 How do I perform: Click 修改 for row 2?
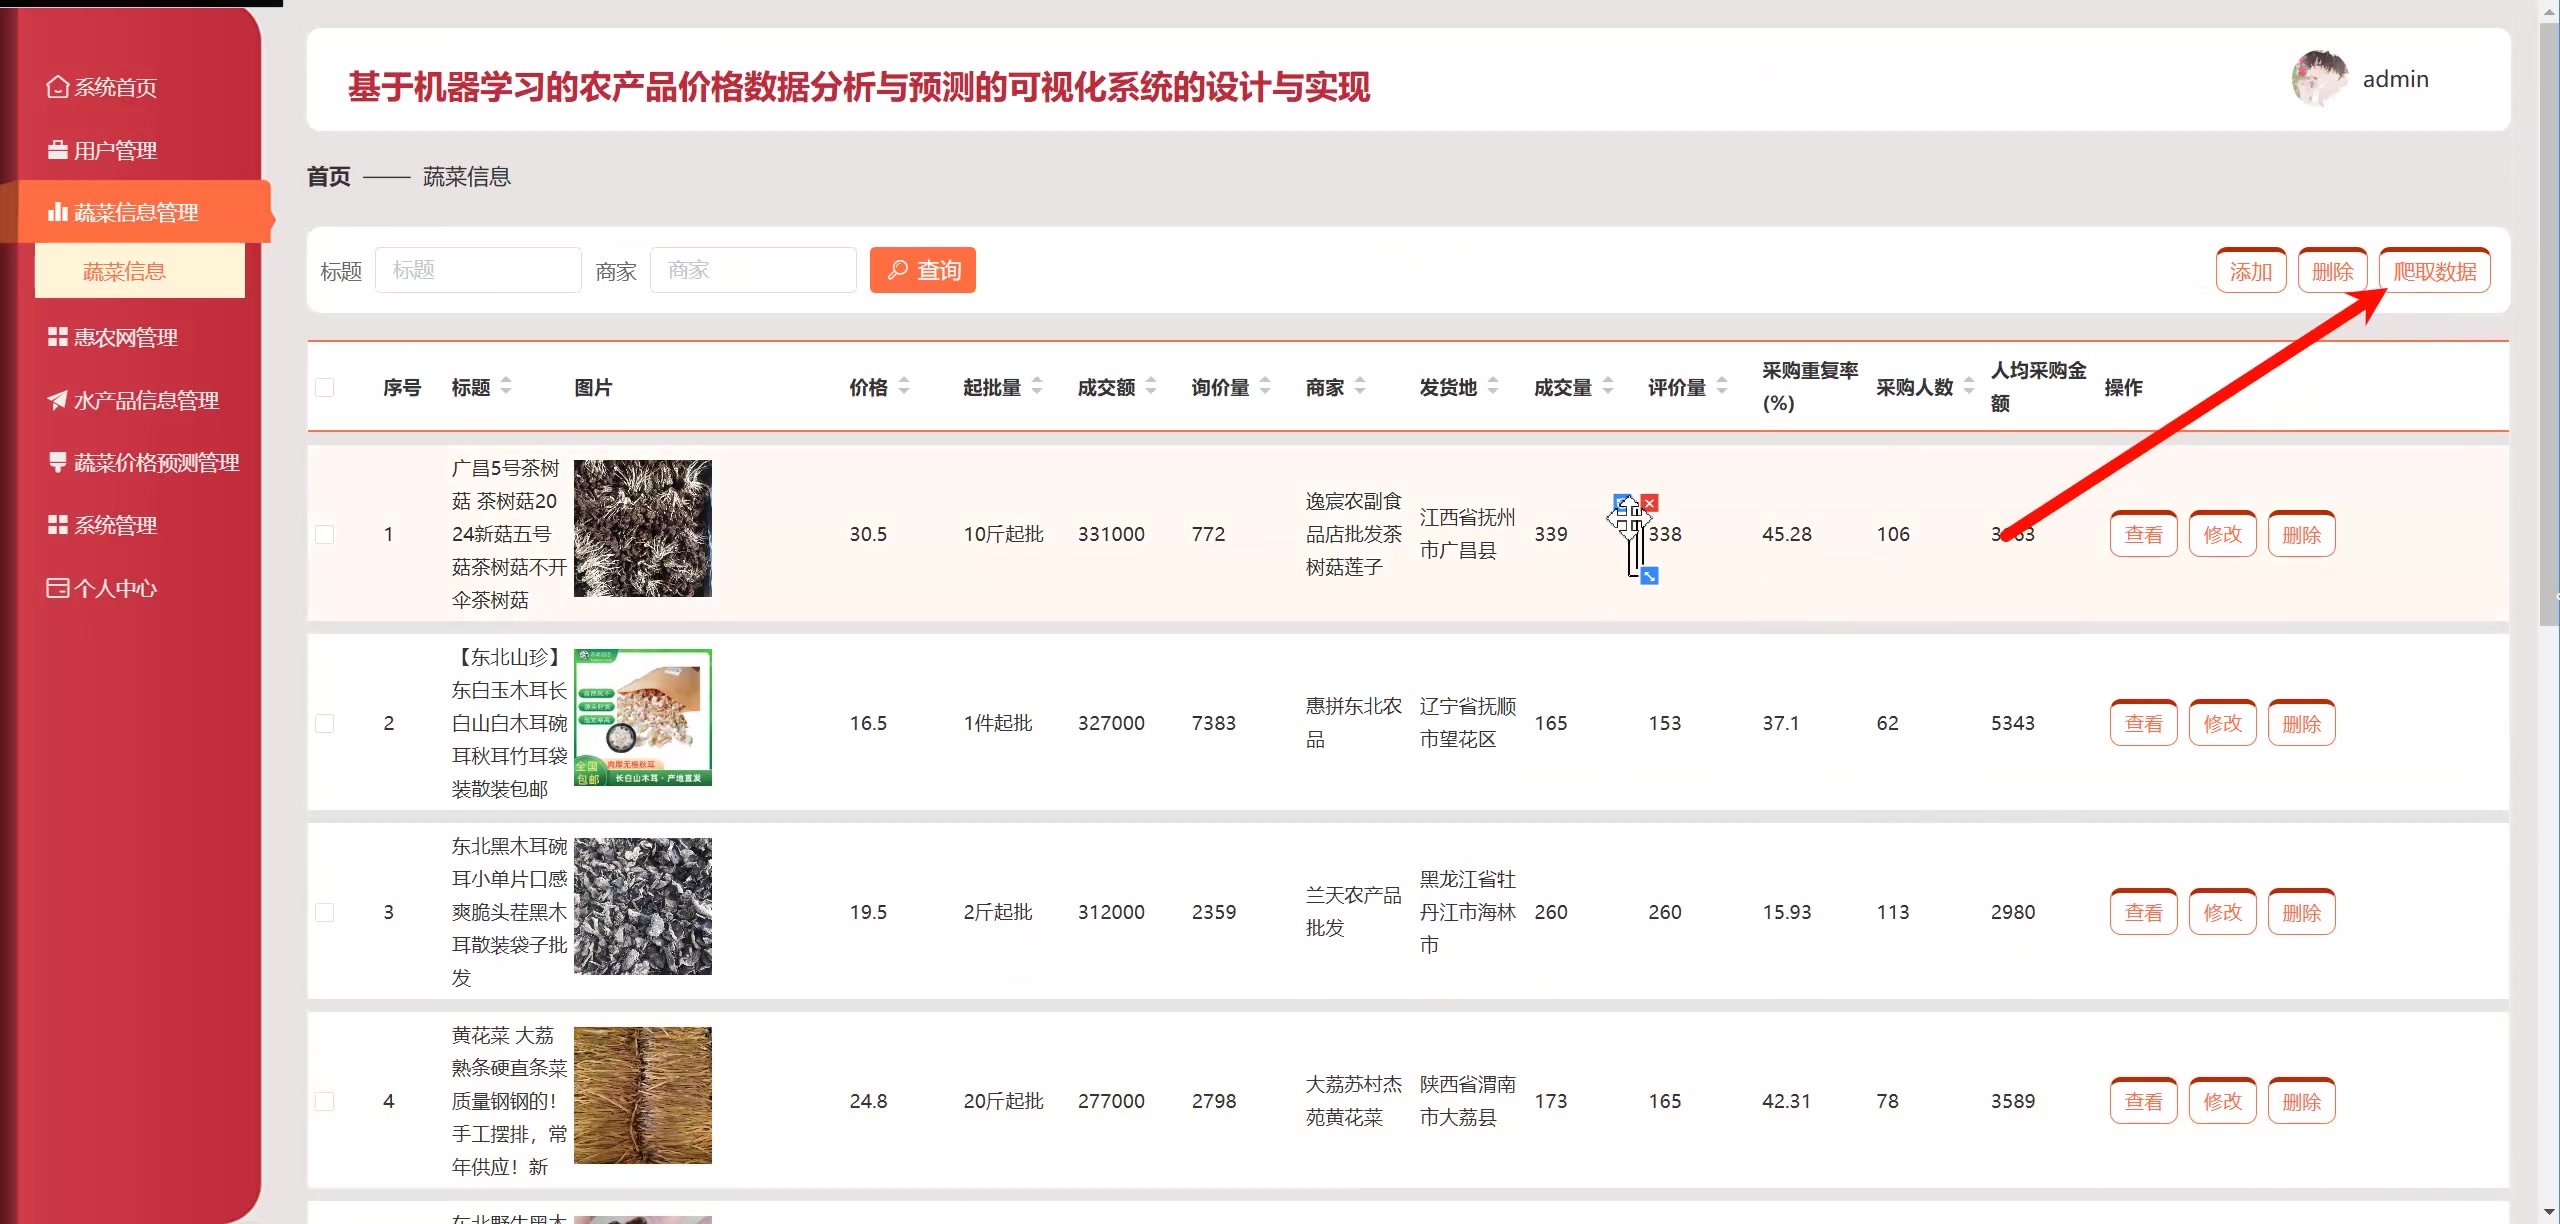click(x=2223, y=724)
